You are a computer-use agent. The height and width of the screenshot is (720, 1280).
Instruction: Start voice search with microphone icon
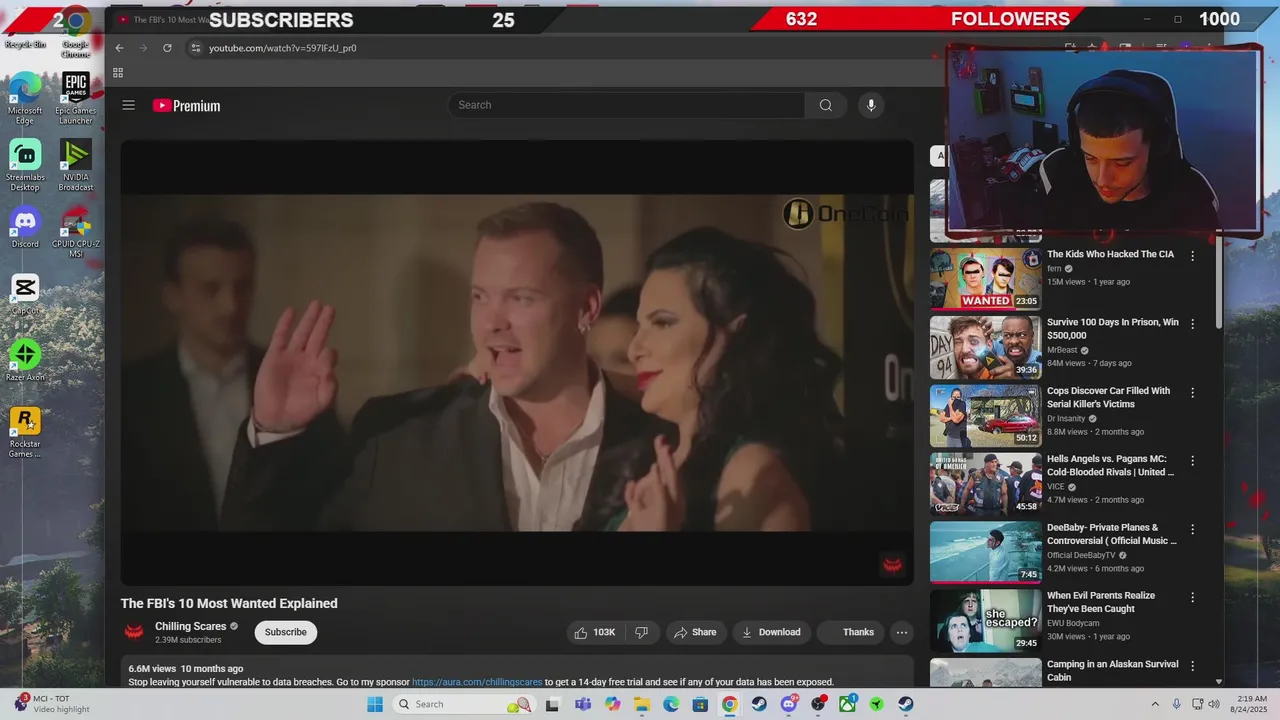[871, 105]
